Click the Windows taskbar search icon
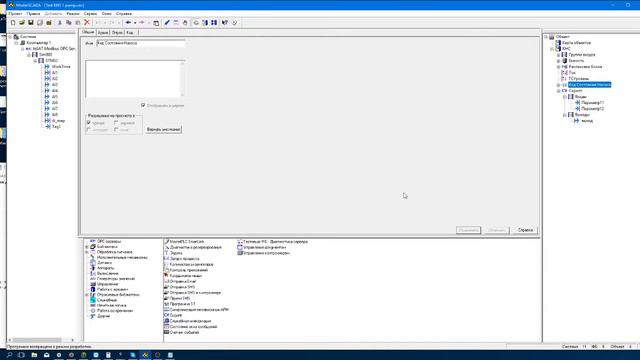Screen dimensions: 640x360 (9, 355)
